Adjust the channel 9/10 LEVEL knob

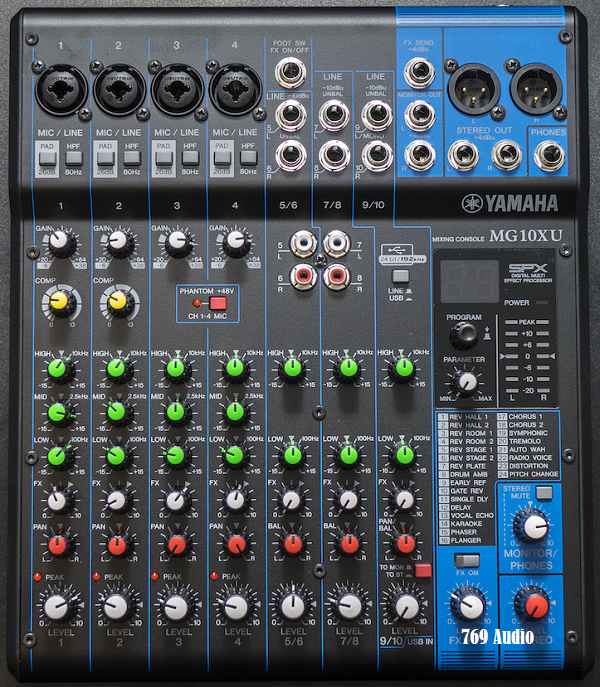point(407,606)
